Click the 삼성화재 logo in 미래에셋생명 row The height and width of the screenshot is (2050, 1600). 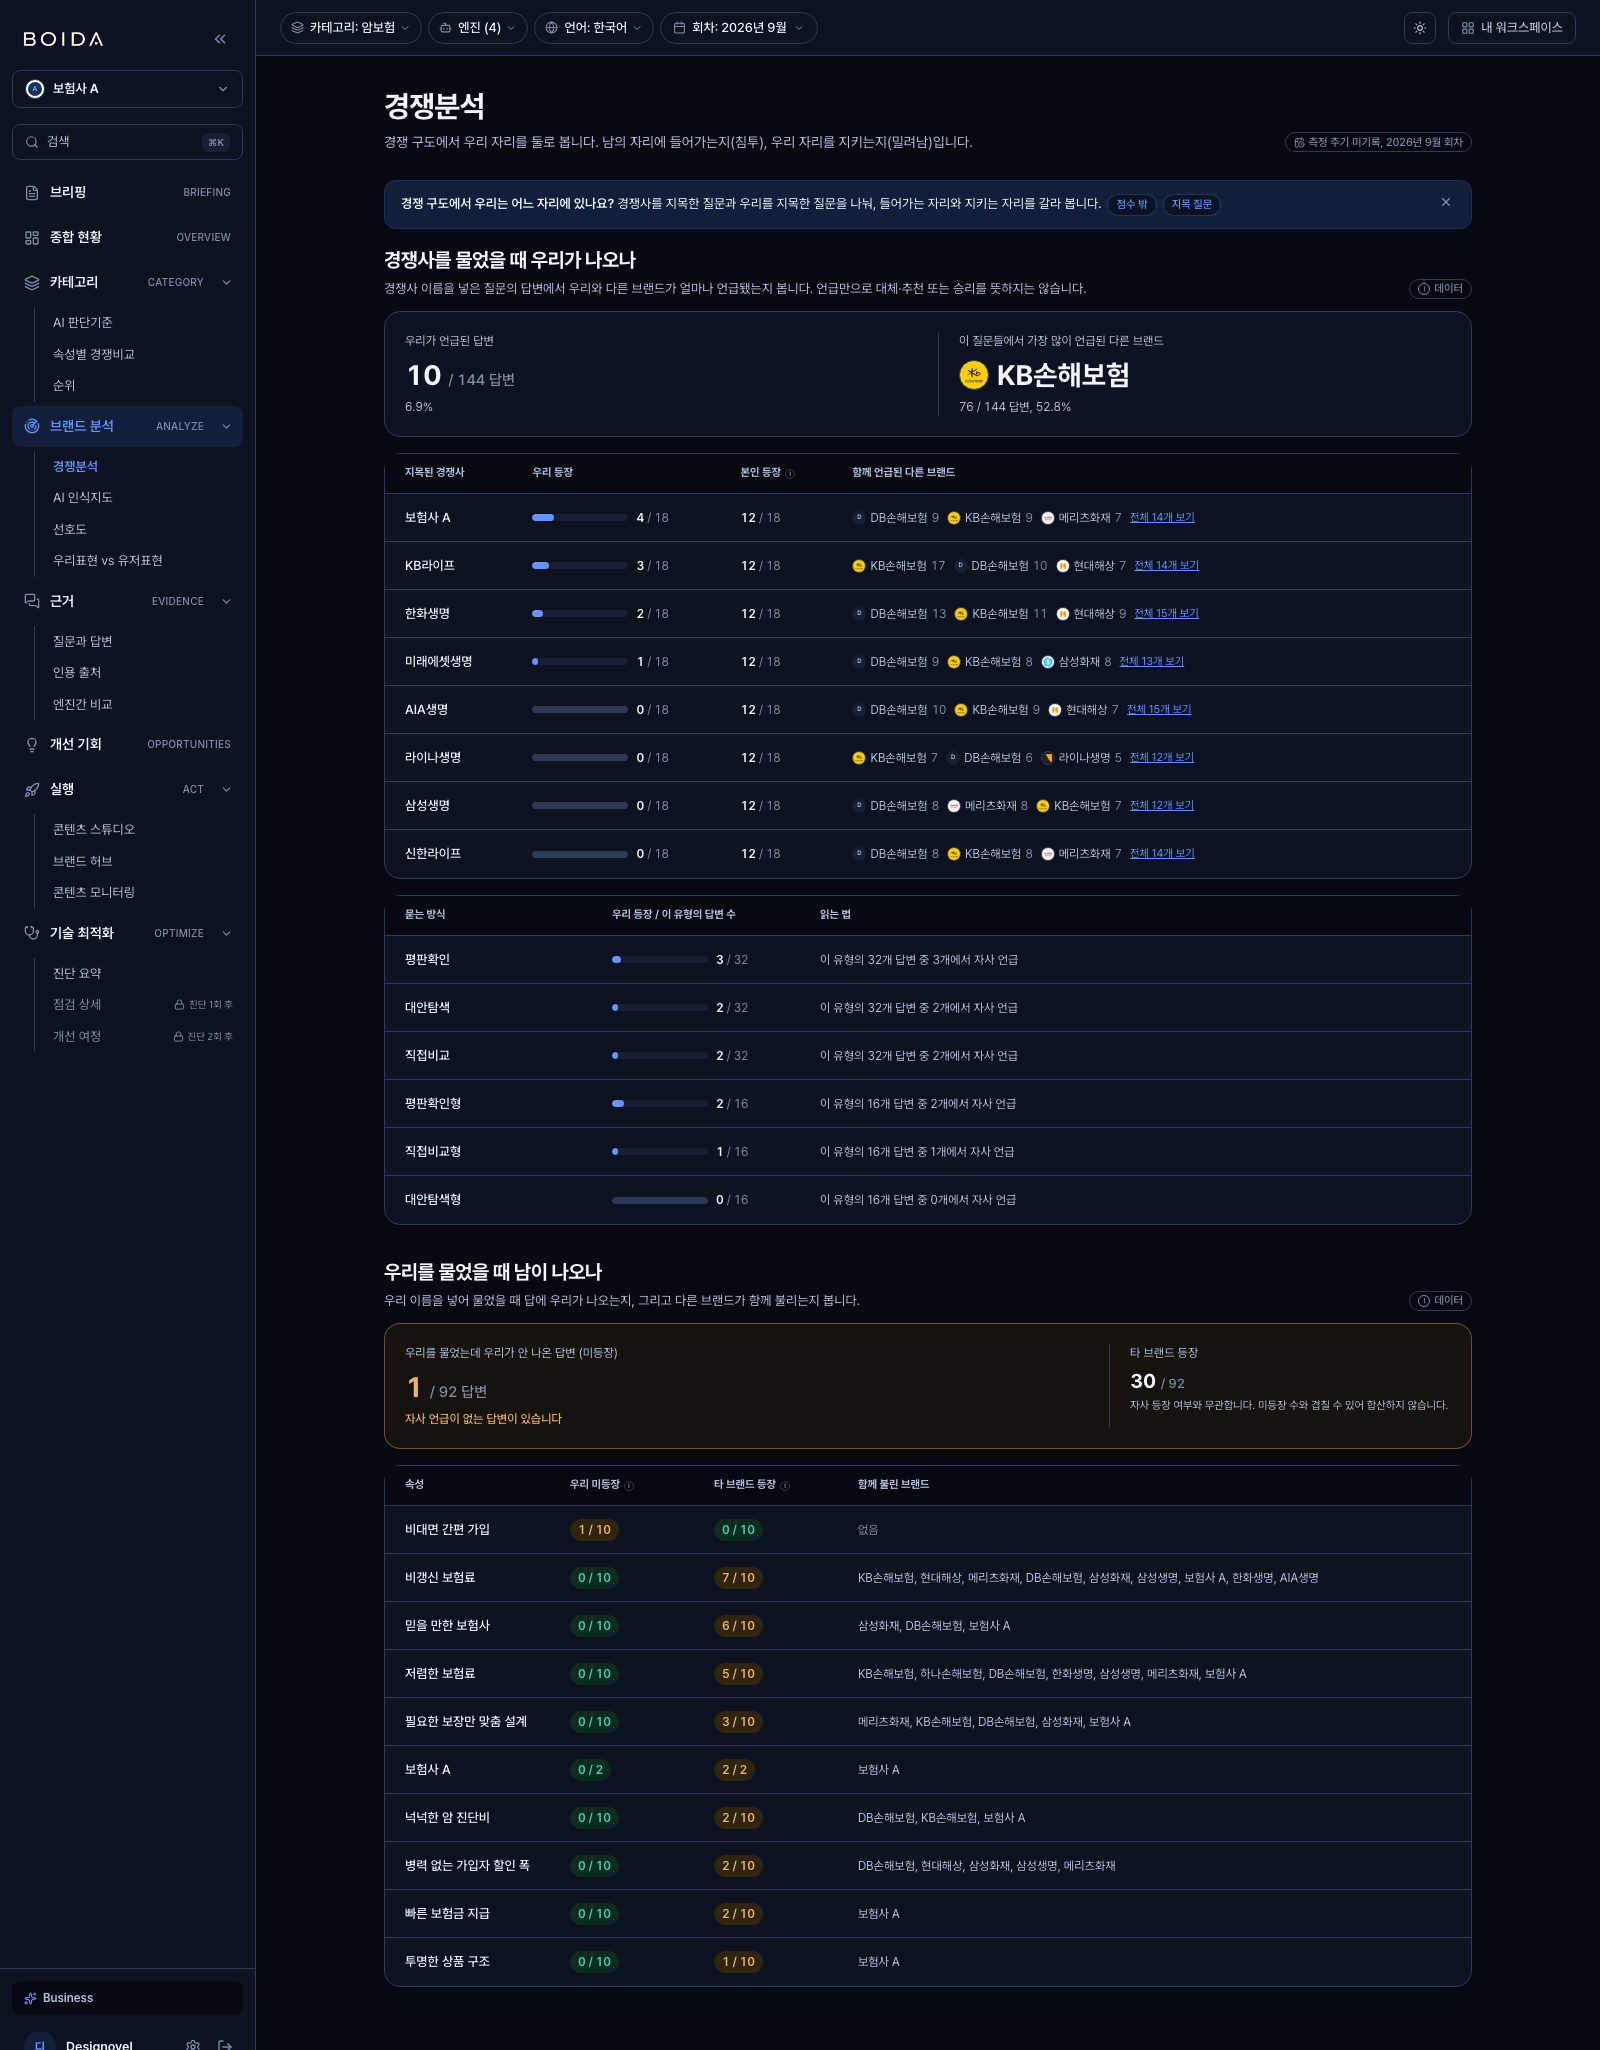1048,662
